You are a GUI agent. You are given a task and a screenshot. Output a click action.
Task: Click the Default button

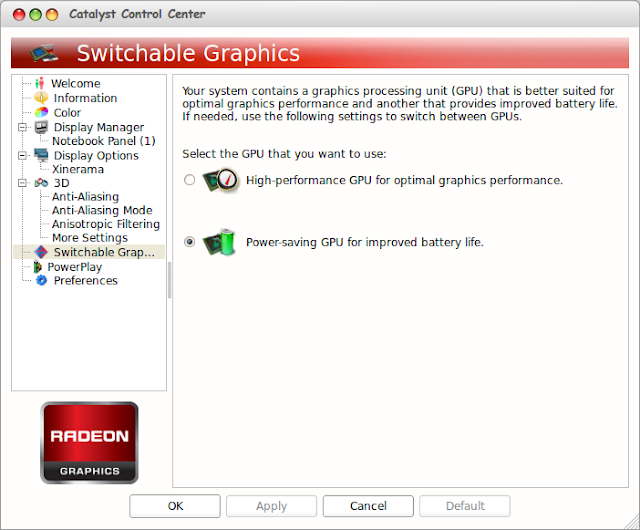(465, 506)
